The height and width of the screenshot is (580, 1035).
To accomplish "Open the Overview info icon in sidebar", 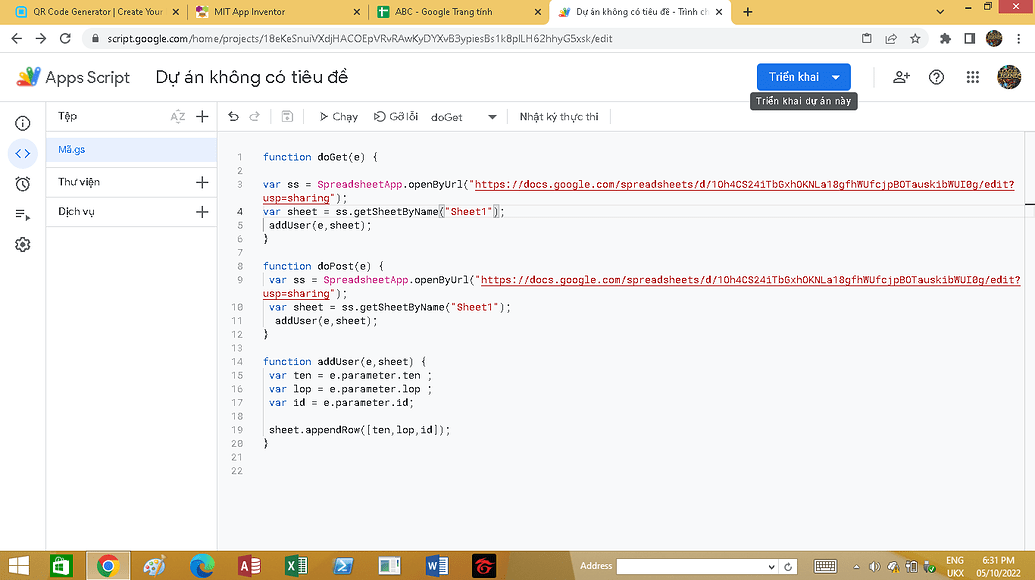I will (22, 123).
